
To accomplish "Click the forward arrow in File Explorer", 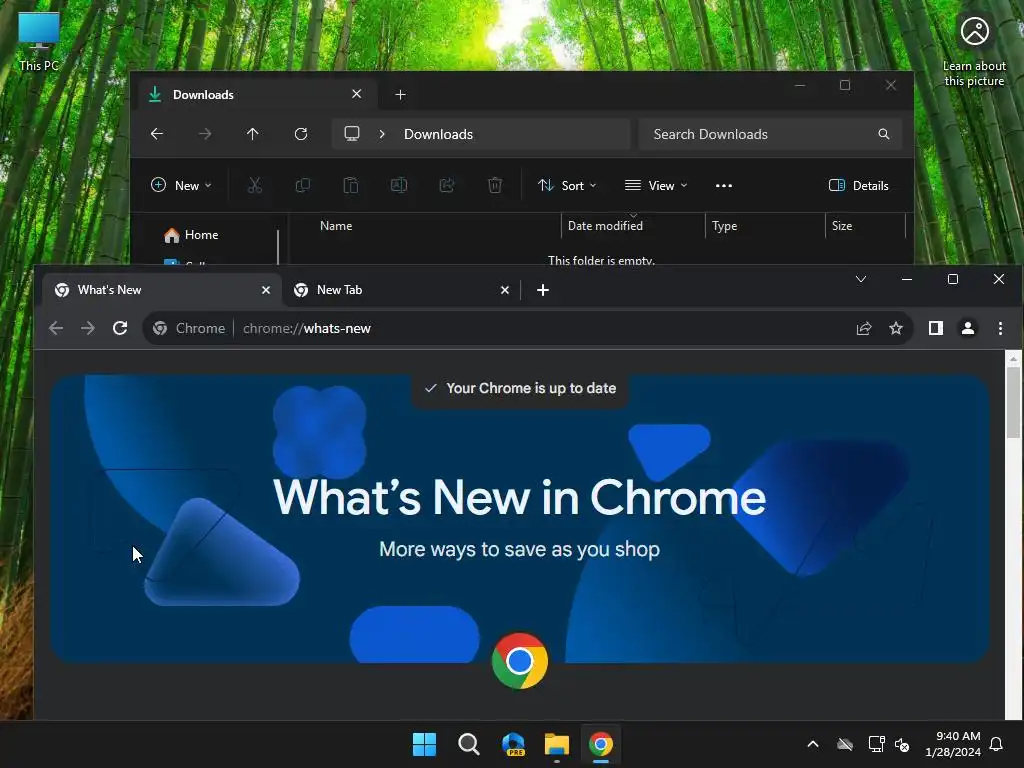I will (x=205, y=134).
